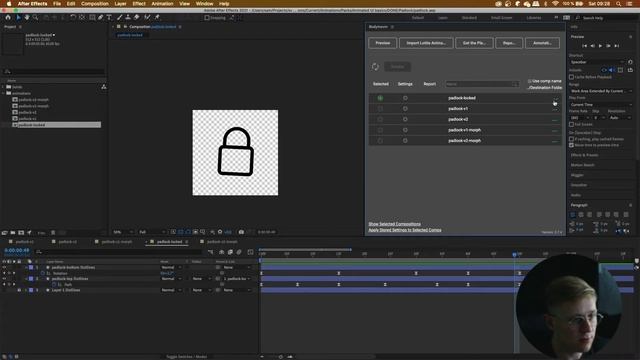
Task: Toggle selection circle for padlock-v1-morph
Action: (380, 130)
